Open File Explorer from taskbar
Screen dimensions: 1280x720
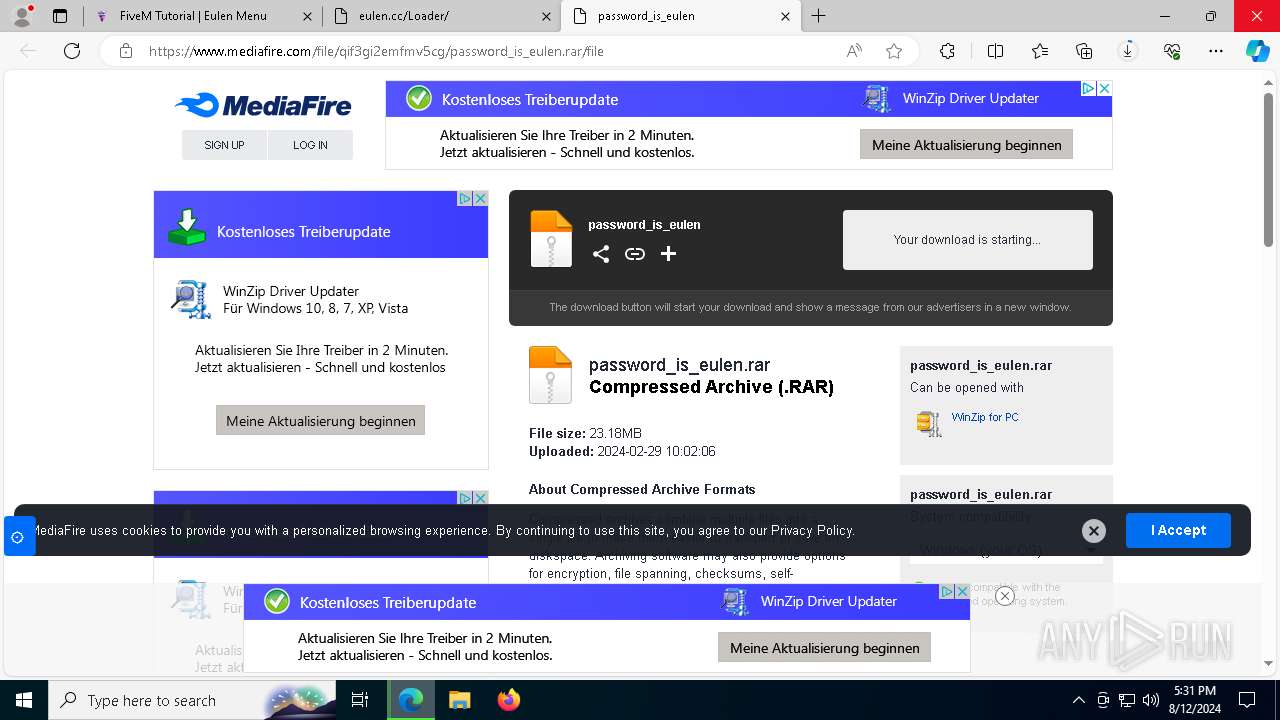[x=459, y=700]
